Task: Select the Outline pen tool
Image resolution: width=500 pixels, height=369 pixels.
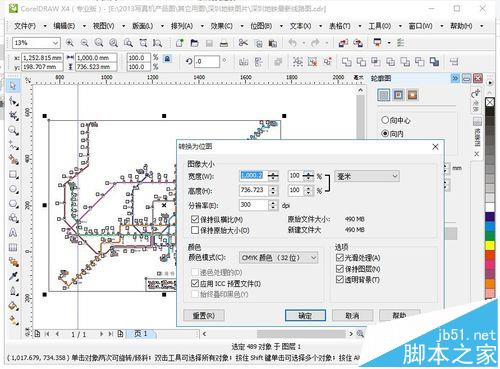Action: click(13, 291)
